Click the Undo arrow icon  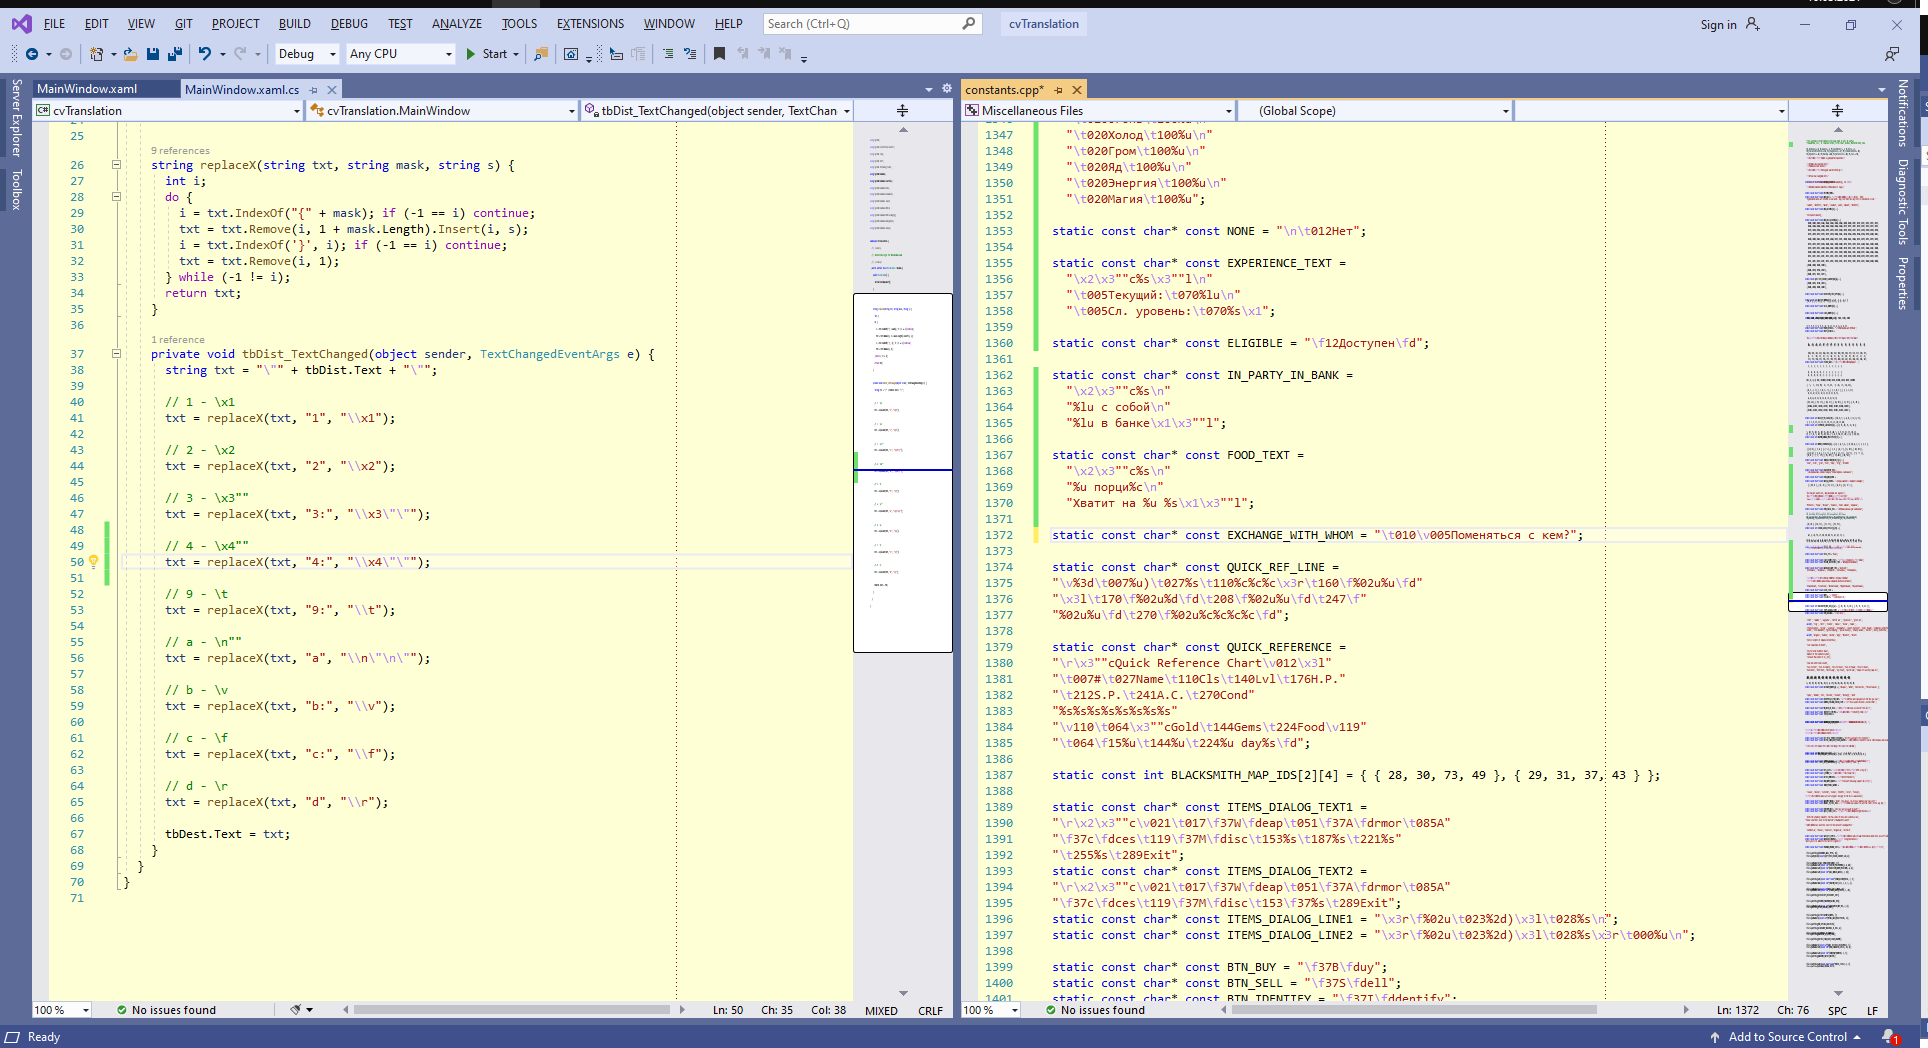tap(204, 54)
